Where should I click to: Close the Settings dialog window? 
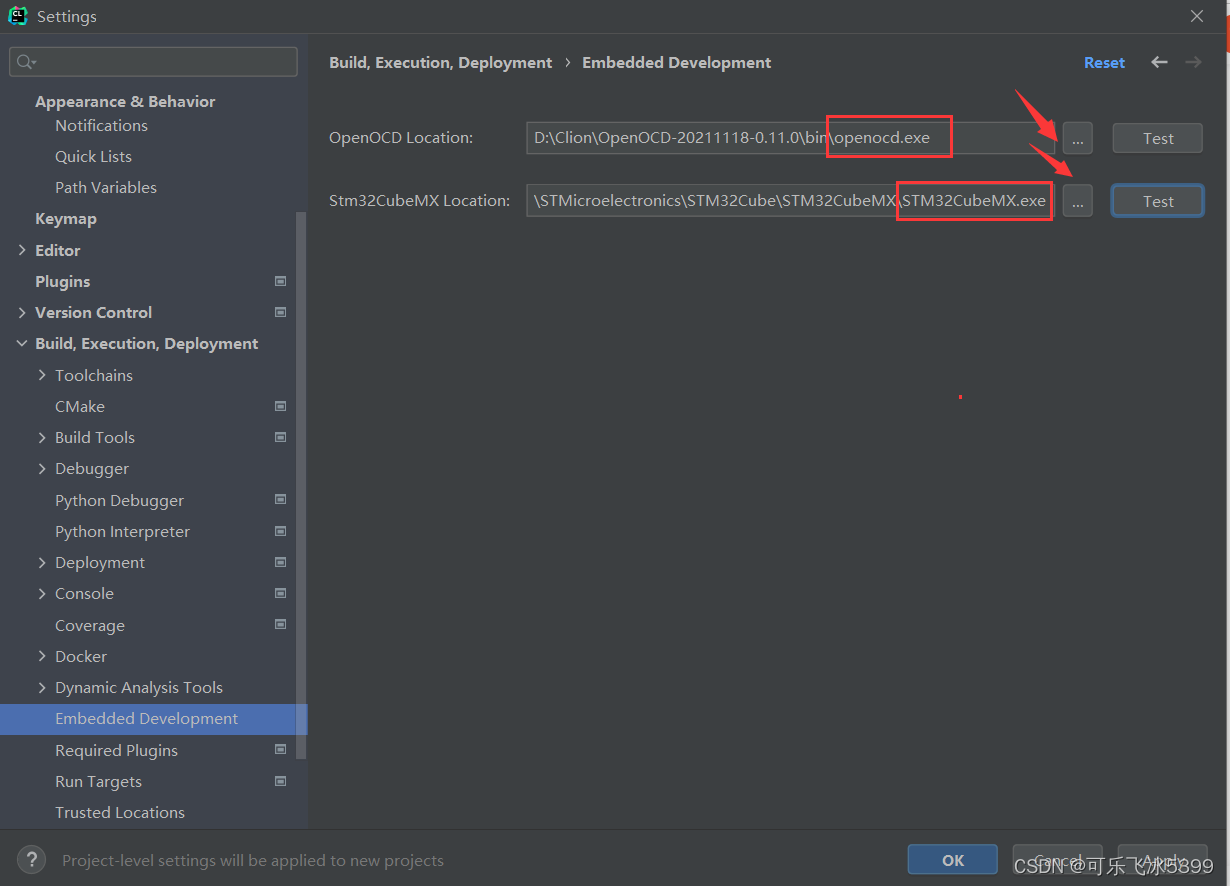pyautogui.click(x=1197, y=16)
